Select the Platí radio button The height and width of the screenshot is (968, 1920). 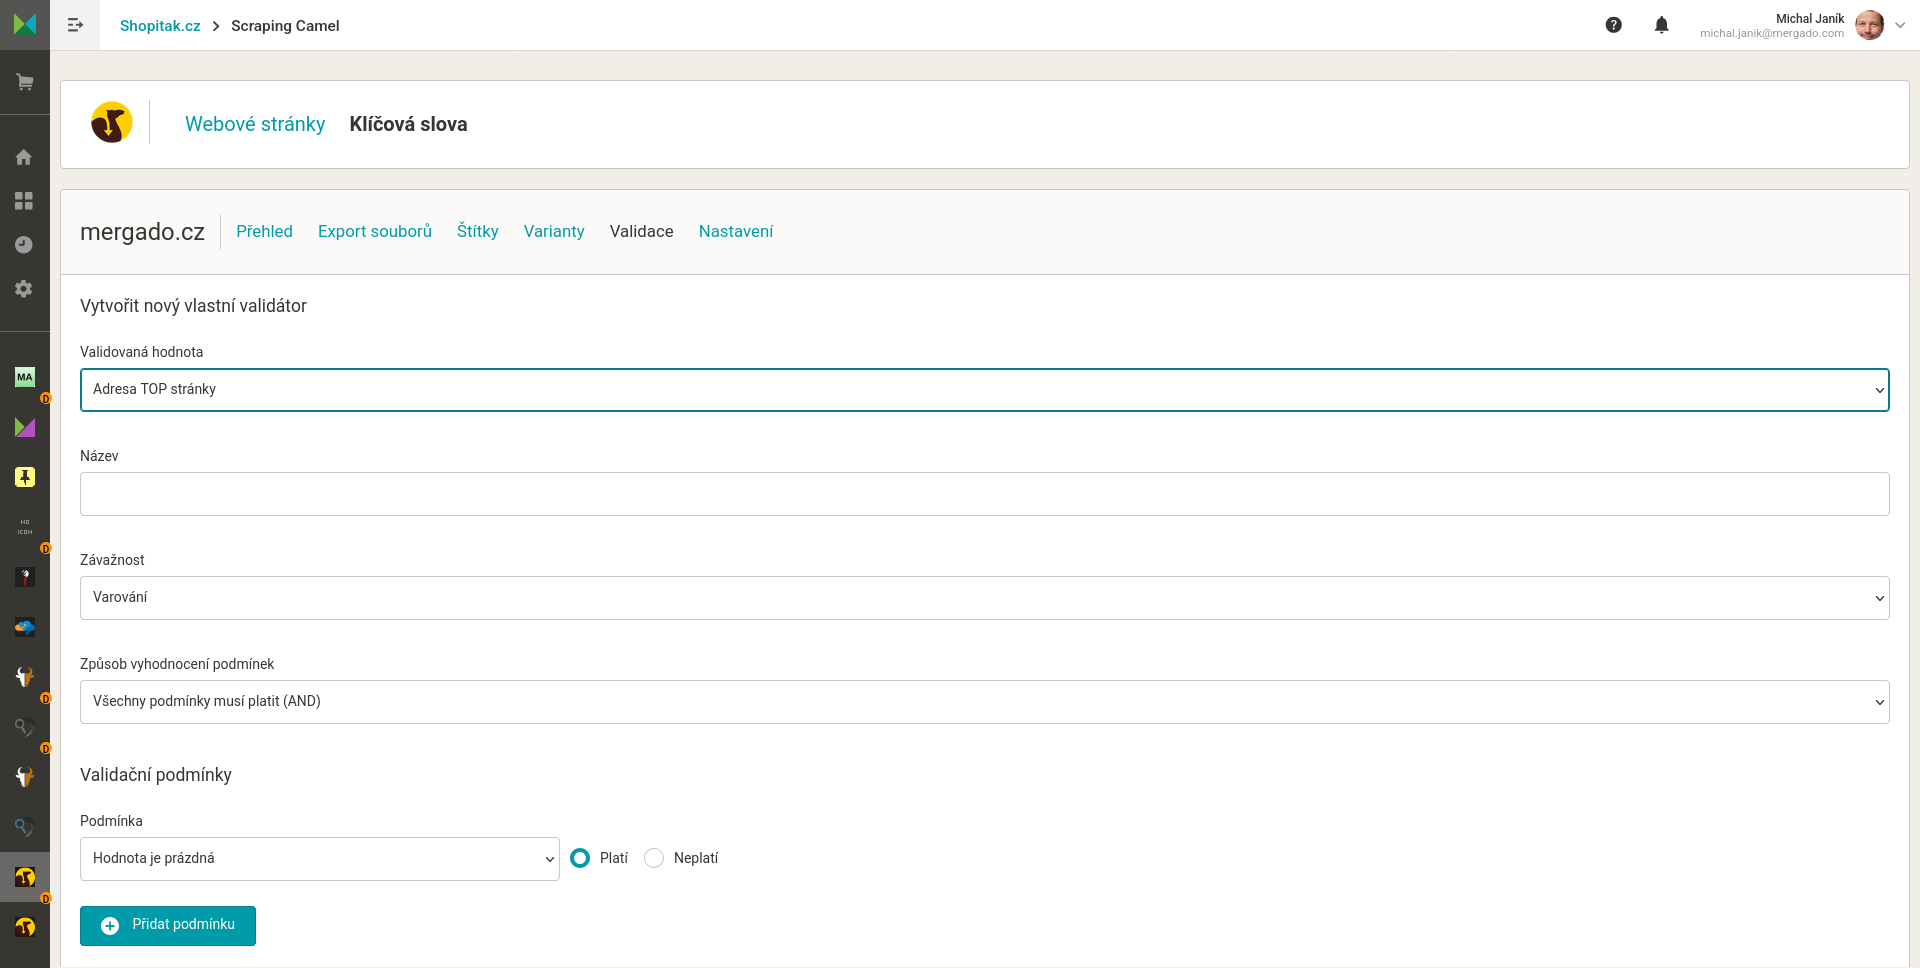(x=580, y=858)
